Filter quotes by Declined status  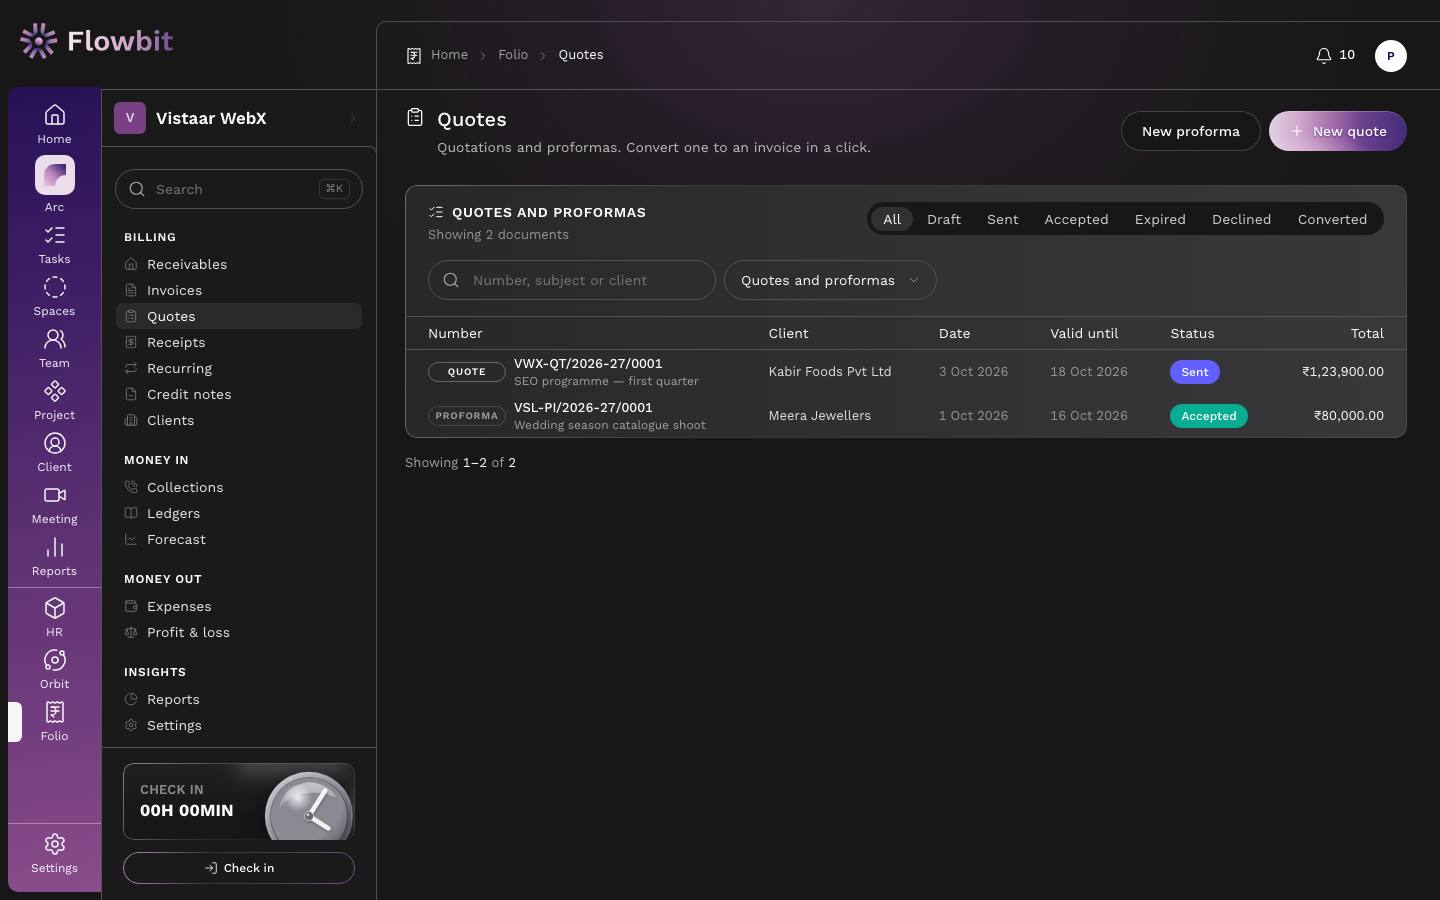[1241, 219]
